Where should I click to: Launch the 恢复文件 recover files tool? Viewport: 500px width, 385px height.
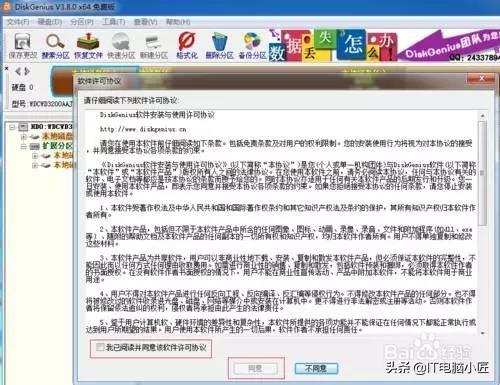click(x=88, y=46)
